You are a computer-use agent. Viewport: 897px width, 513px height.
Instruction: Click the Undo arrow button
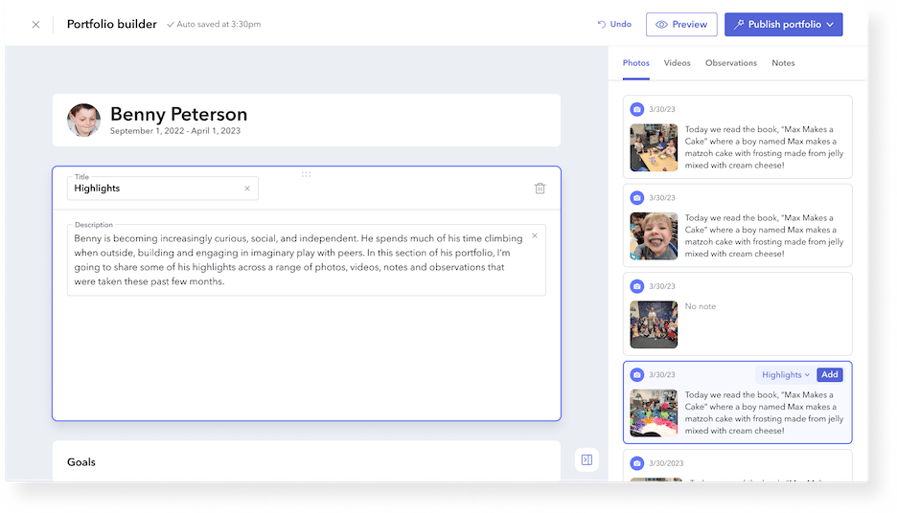[614, 25]
